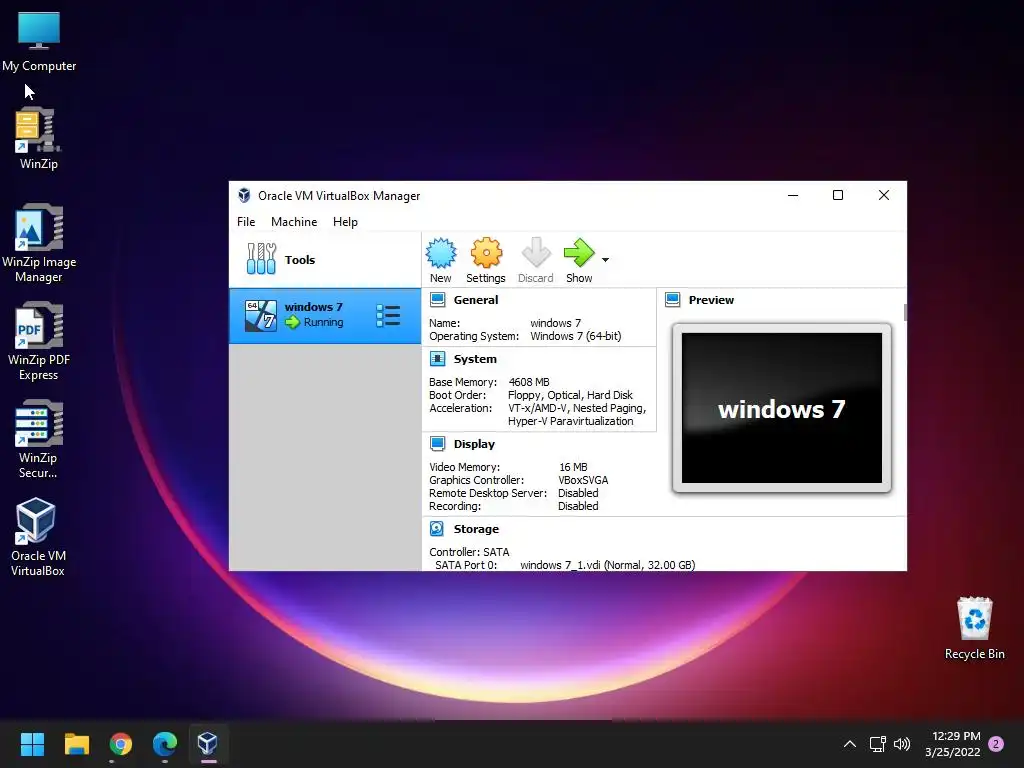
Task: Select Oracle VM VirtualBox desktop shortcut
Action: click(x=37, y=537)
